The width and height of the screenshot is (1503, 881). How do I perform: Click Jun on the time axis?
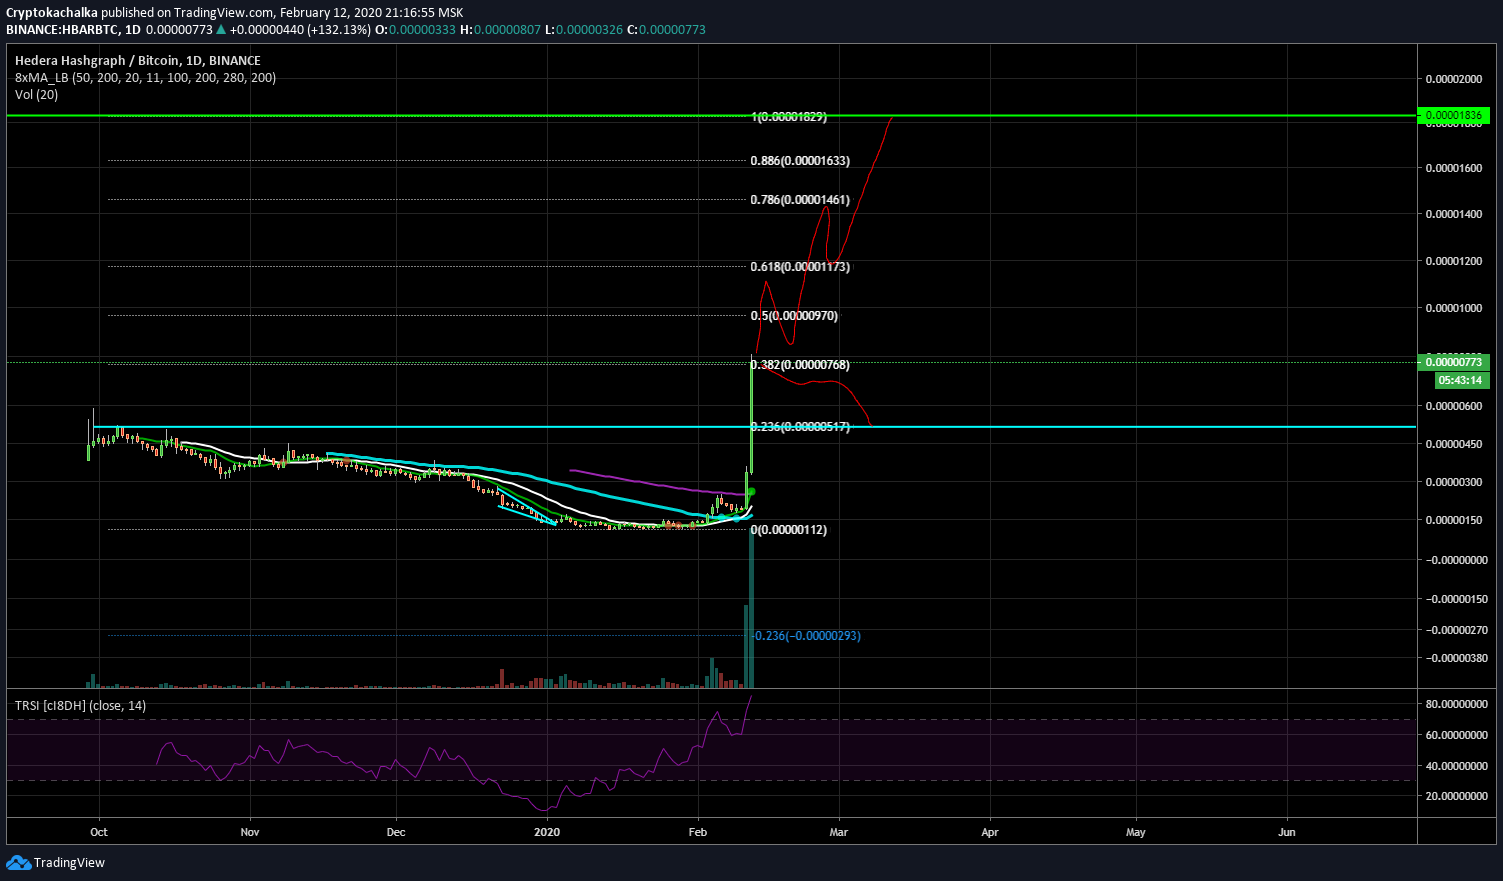[x=1287, y=832]
